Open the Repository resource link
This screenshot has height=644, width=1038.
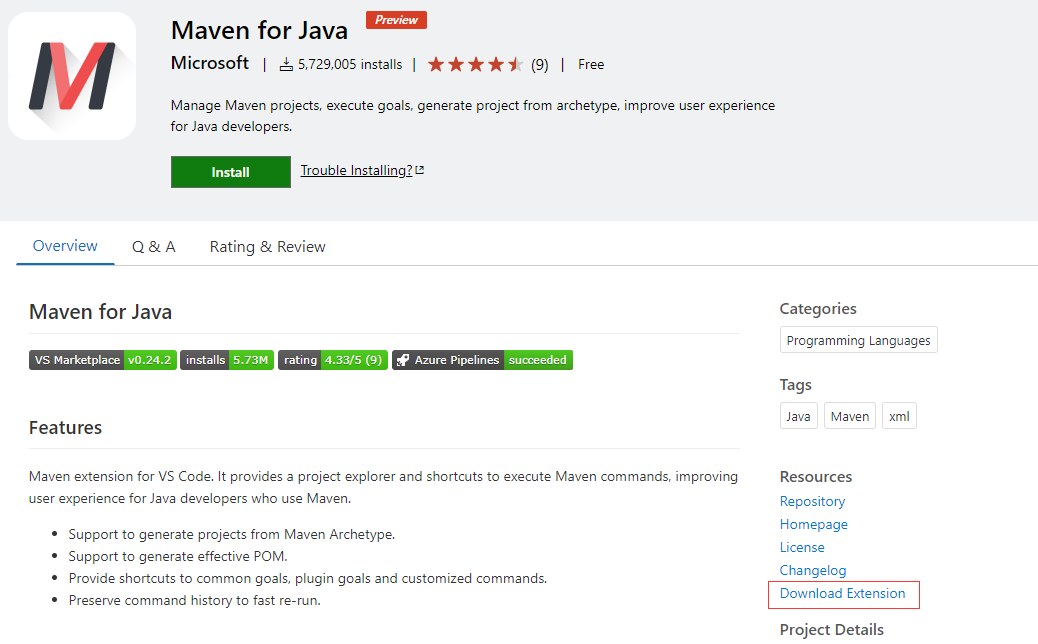pyautogui.click(x=812, y=502)
